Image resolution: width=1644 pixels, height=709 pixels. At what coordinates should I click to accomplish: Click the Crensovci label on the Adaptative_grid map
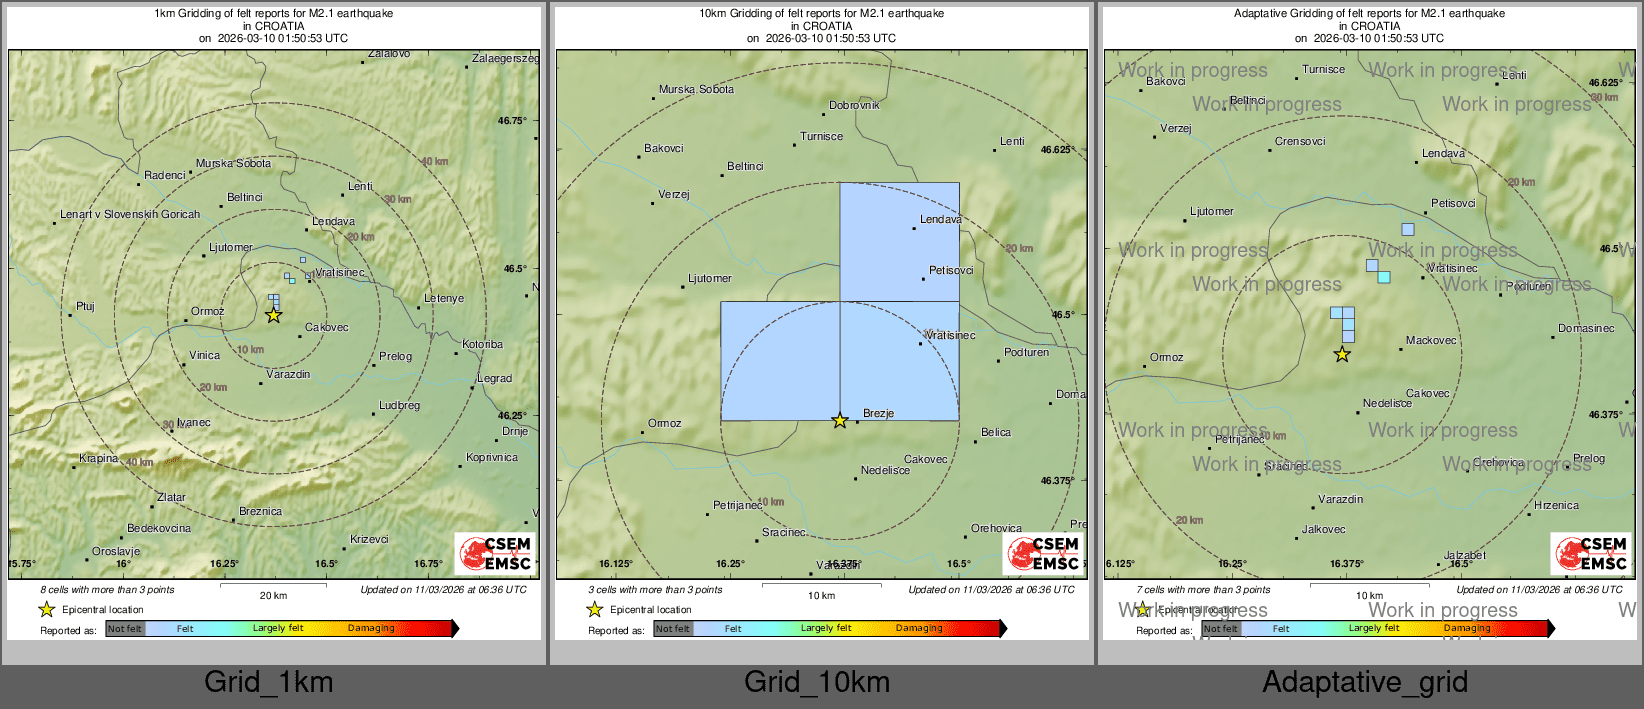click(x=1300, y=141)
